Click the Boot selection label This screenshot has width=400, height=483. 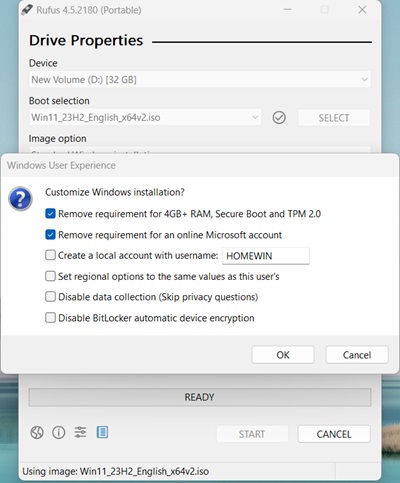click(59, 101)
